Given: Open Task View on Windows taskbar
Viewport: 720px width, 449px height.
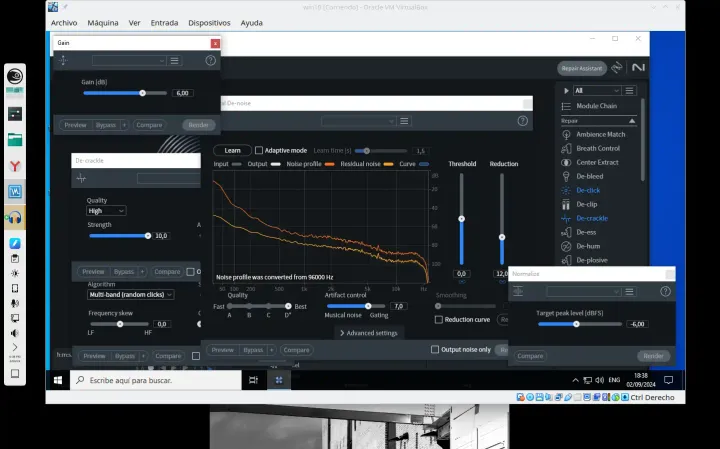Looking at the screenshot, I should point(253,380).
